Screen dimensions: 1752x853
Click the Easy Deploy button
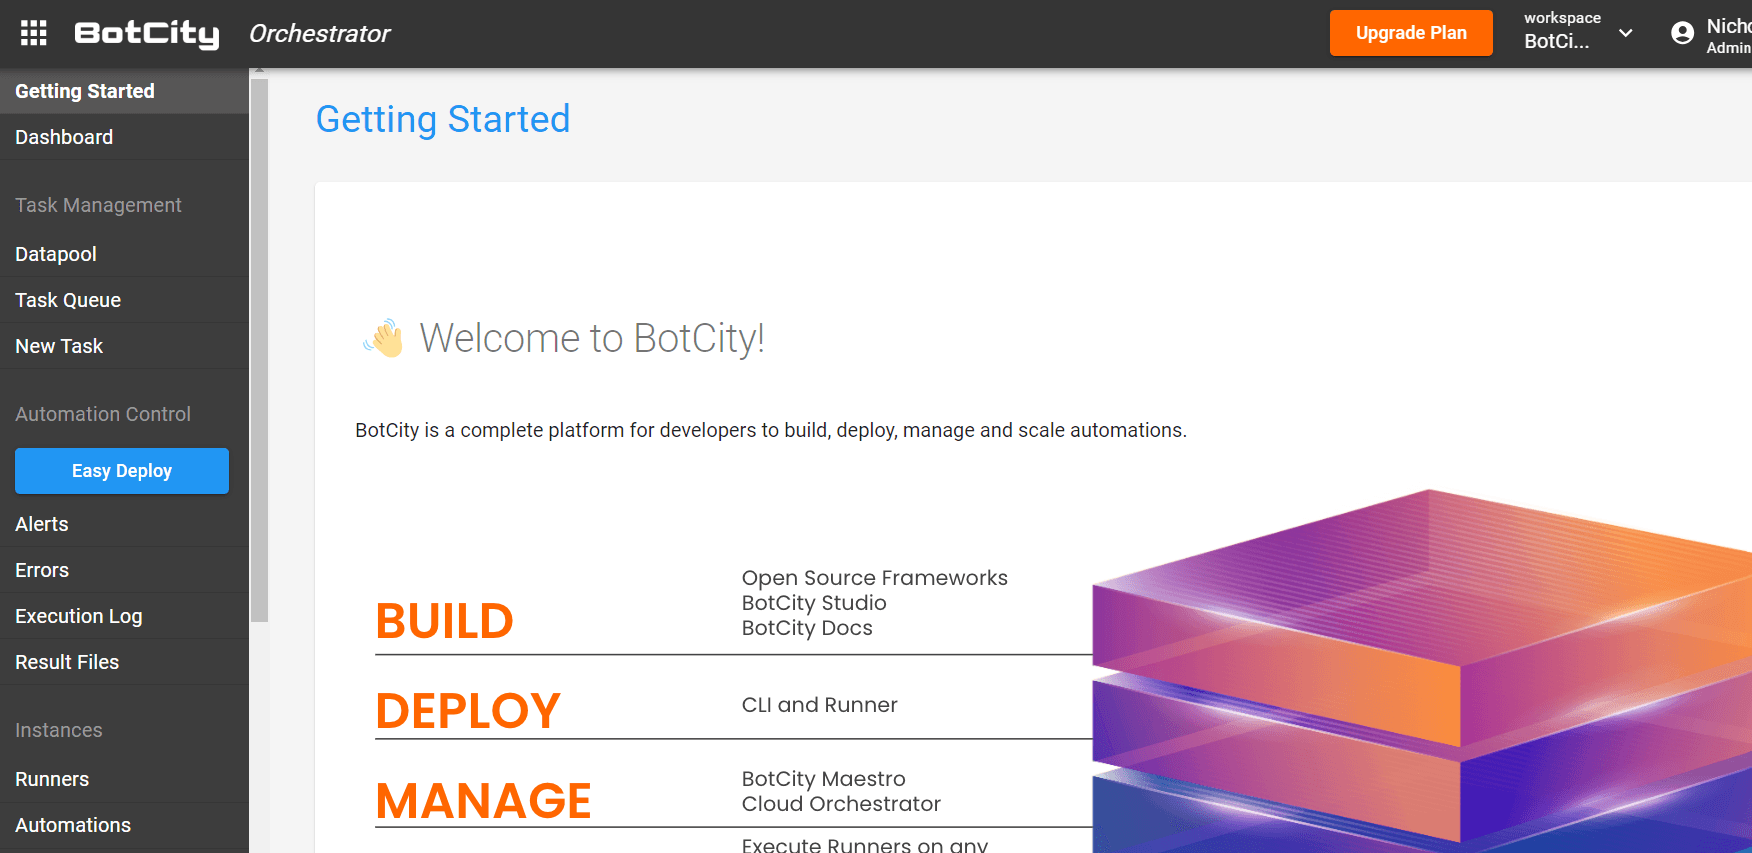coord(122,471)
